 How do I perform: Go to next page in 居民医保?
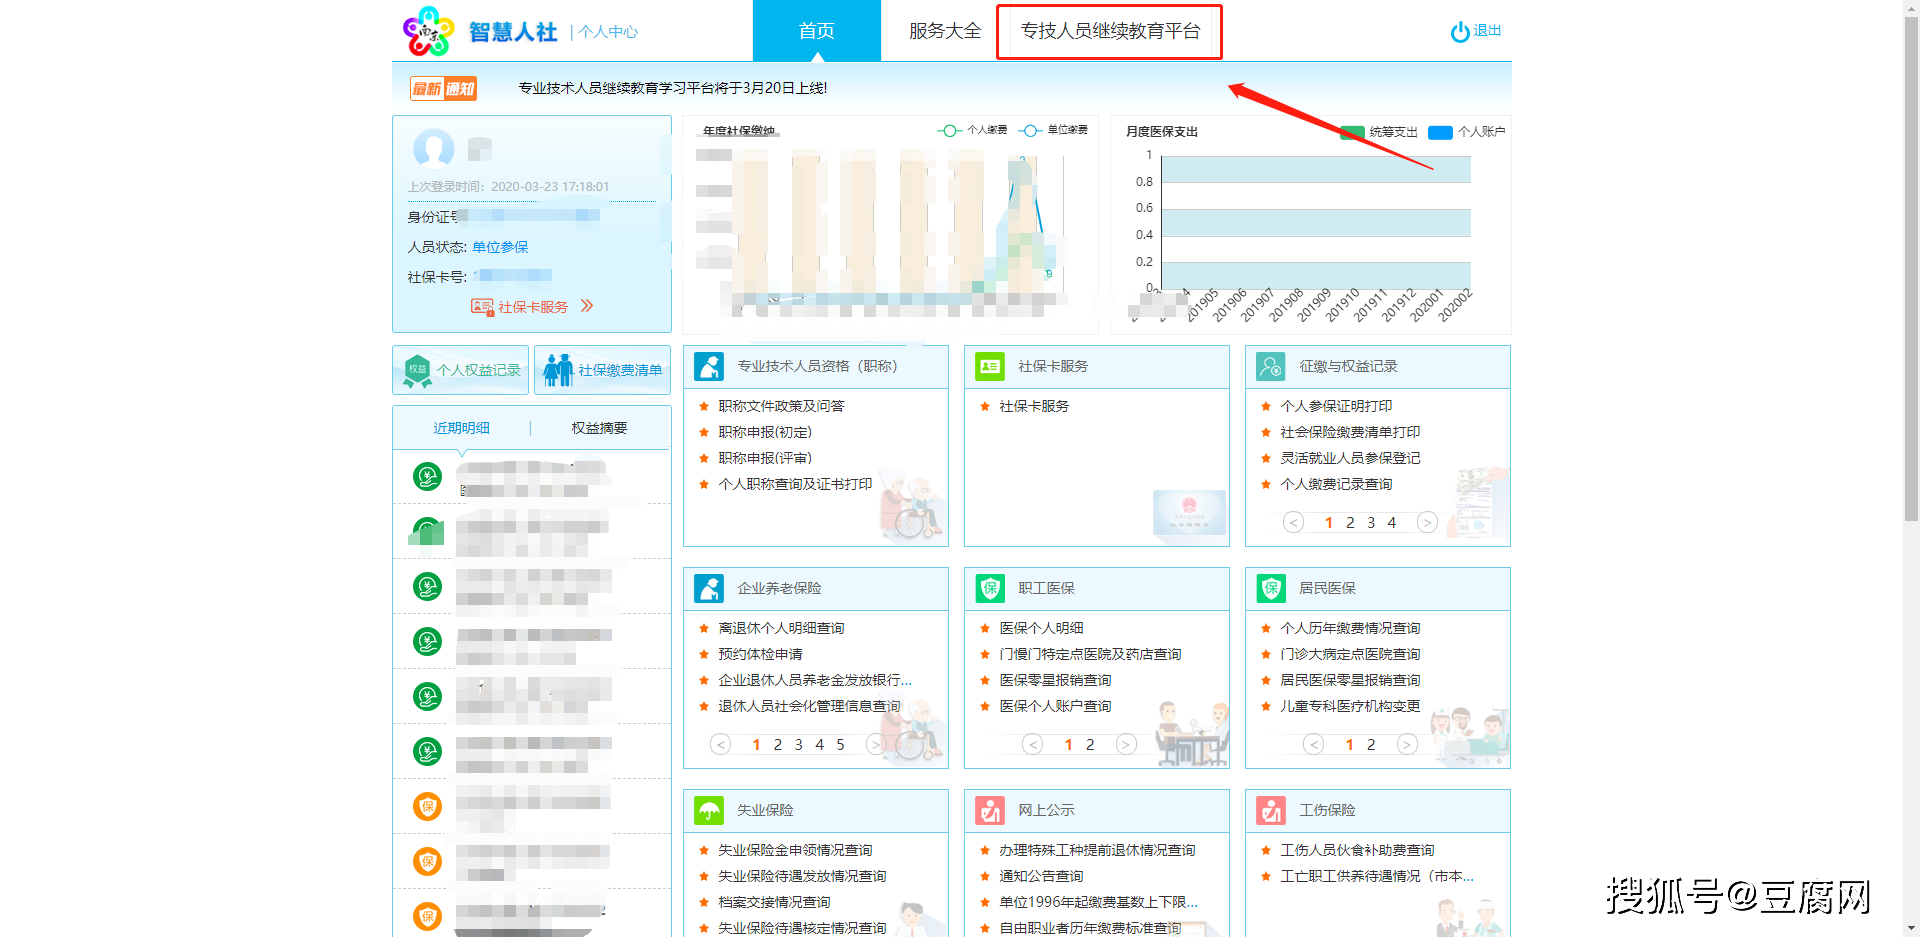coord(1407,744)
